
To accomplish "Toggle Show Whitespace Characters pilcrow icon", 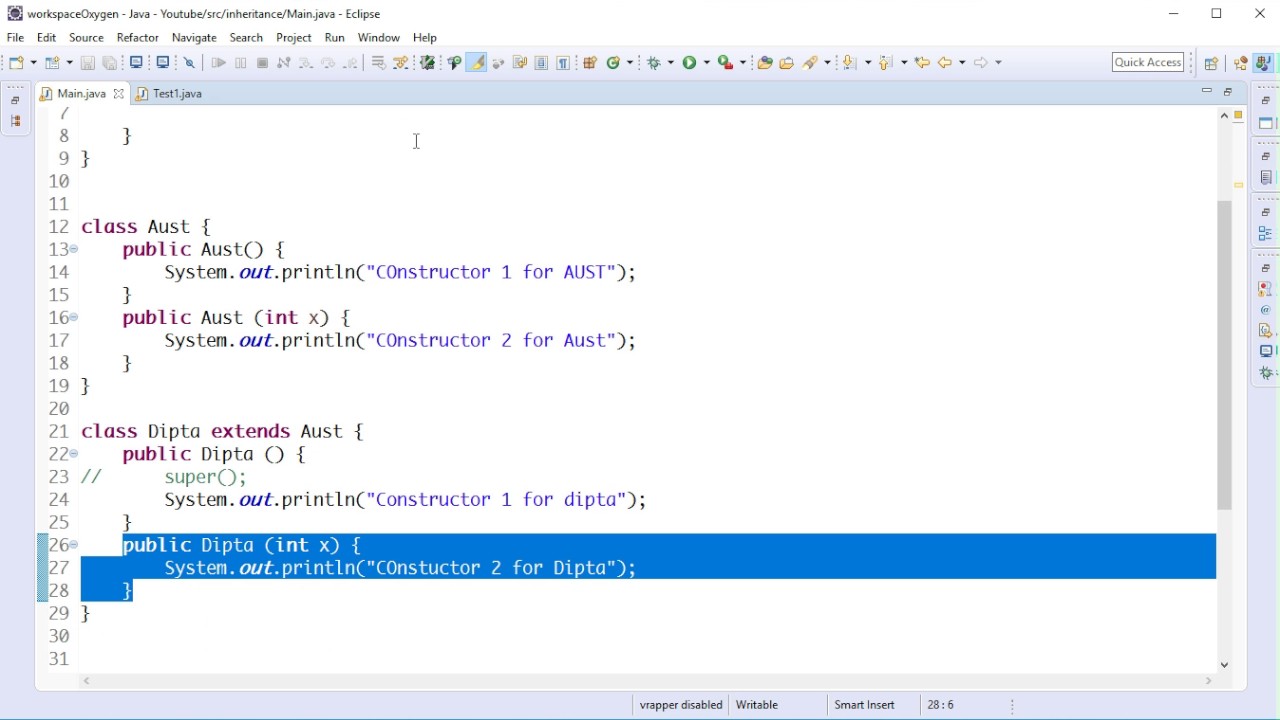I will pyautogui.click(x=564, y=62).
